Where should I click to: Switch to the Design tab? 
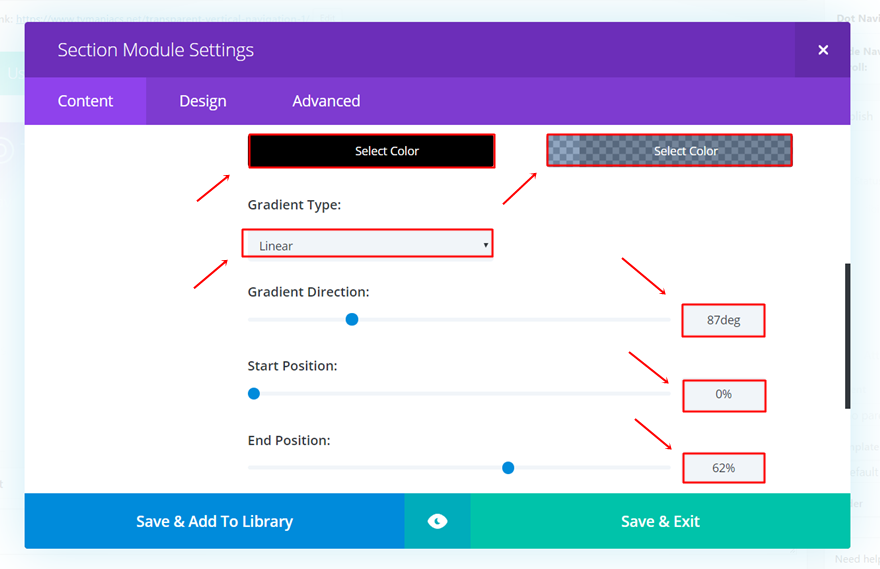click(203, 101)
